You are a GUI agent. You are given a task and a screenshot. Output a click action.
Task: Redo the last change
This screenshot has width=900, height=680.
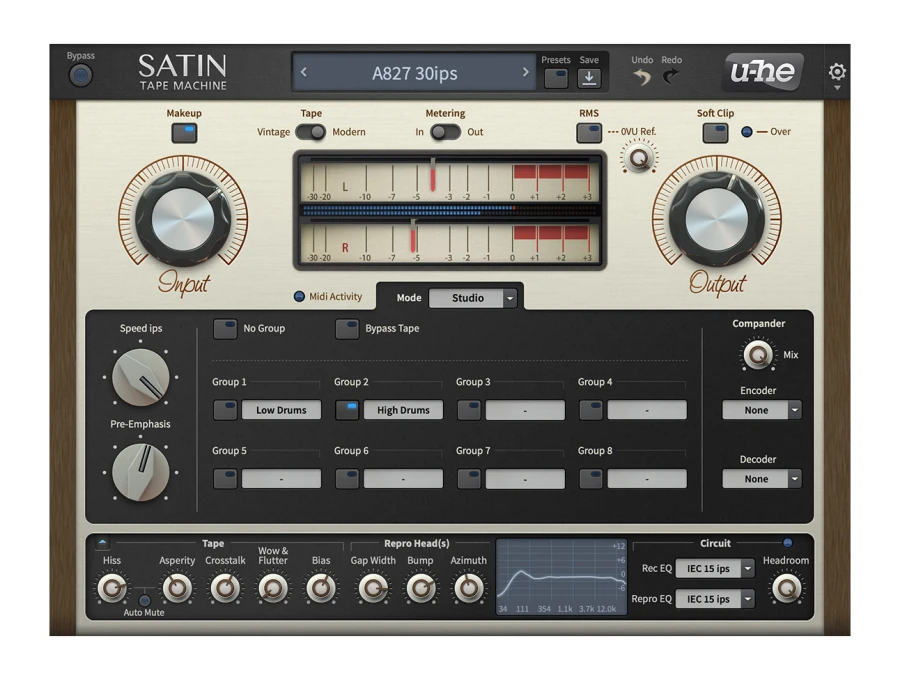click(671, 76)
